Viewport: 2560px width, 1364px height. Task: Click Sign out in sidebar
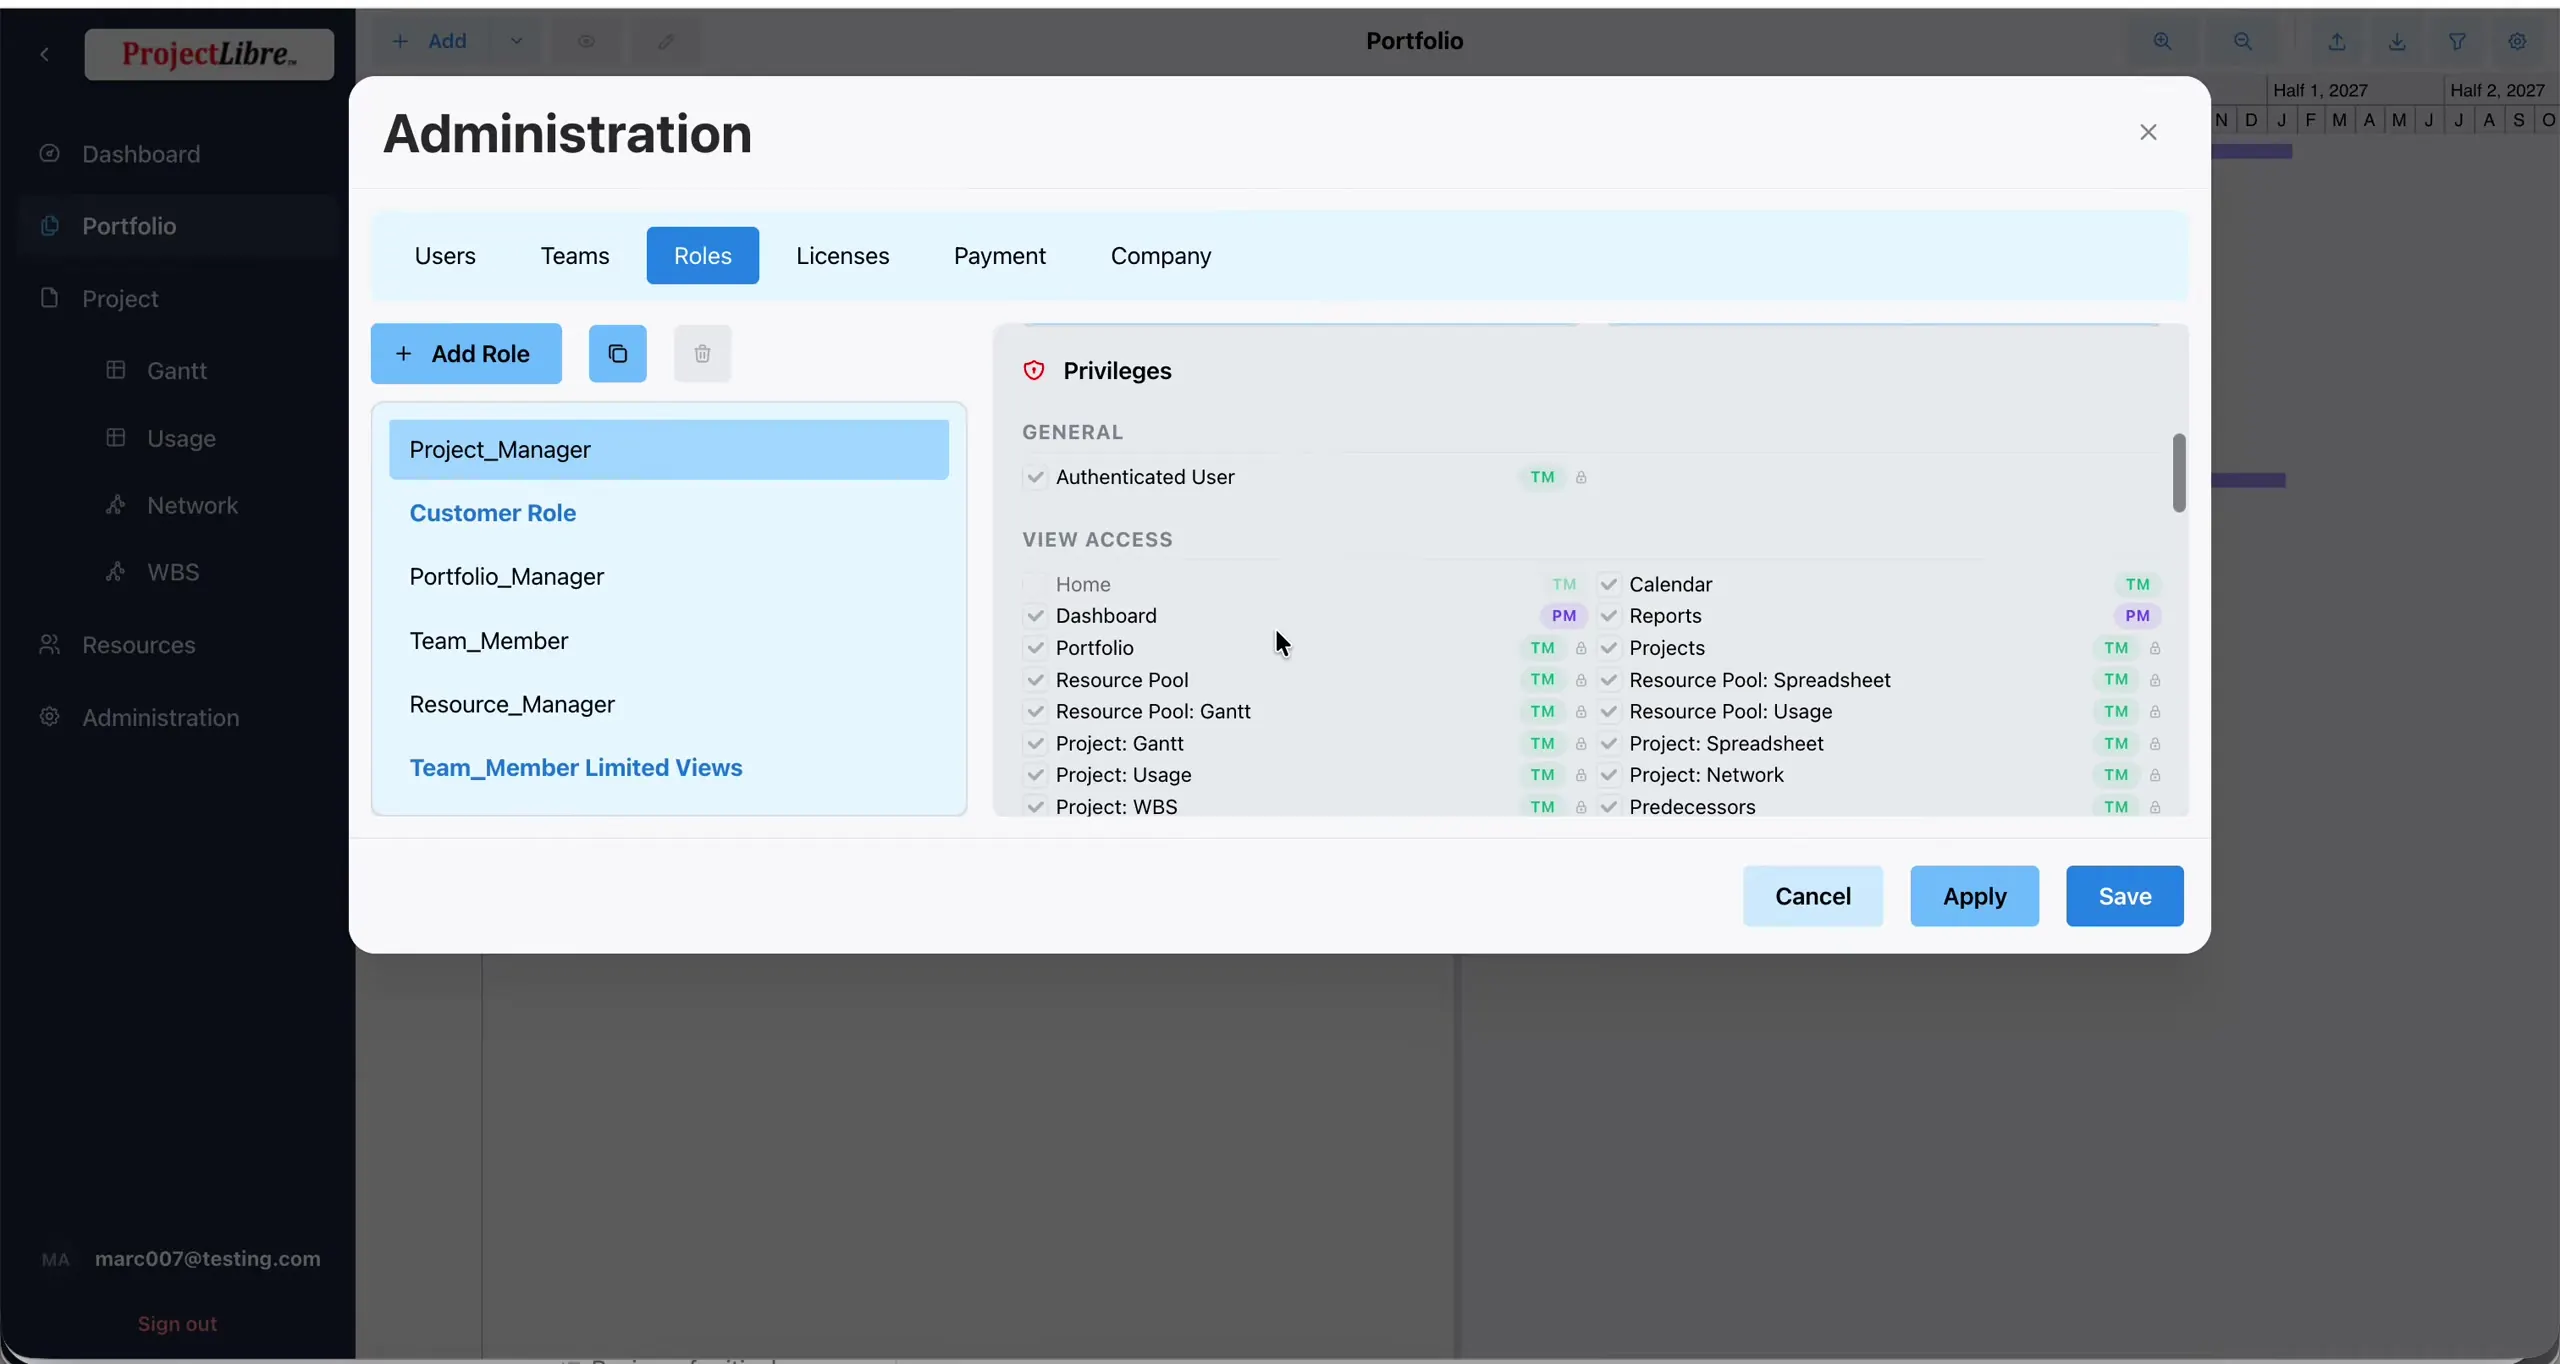177,1324
